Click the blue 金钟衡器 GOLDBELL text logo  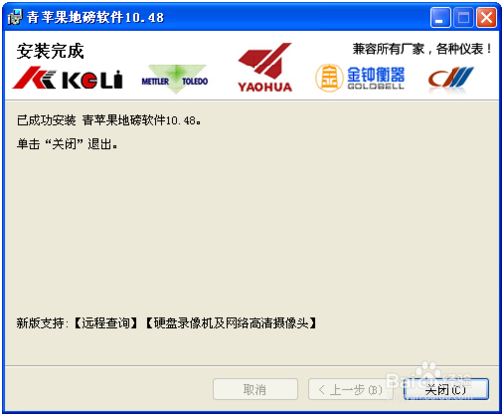click(376, 78)
